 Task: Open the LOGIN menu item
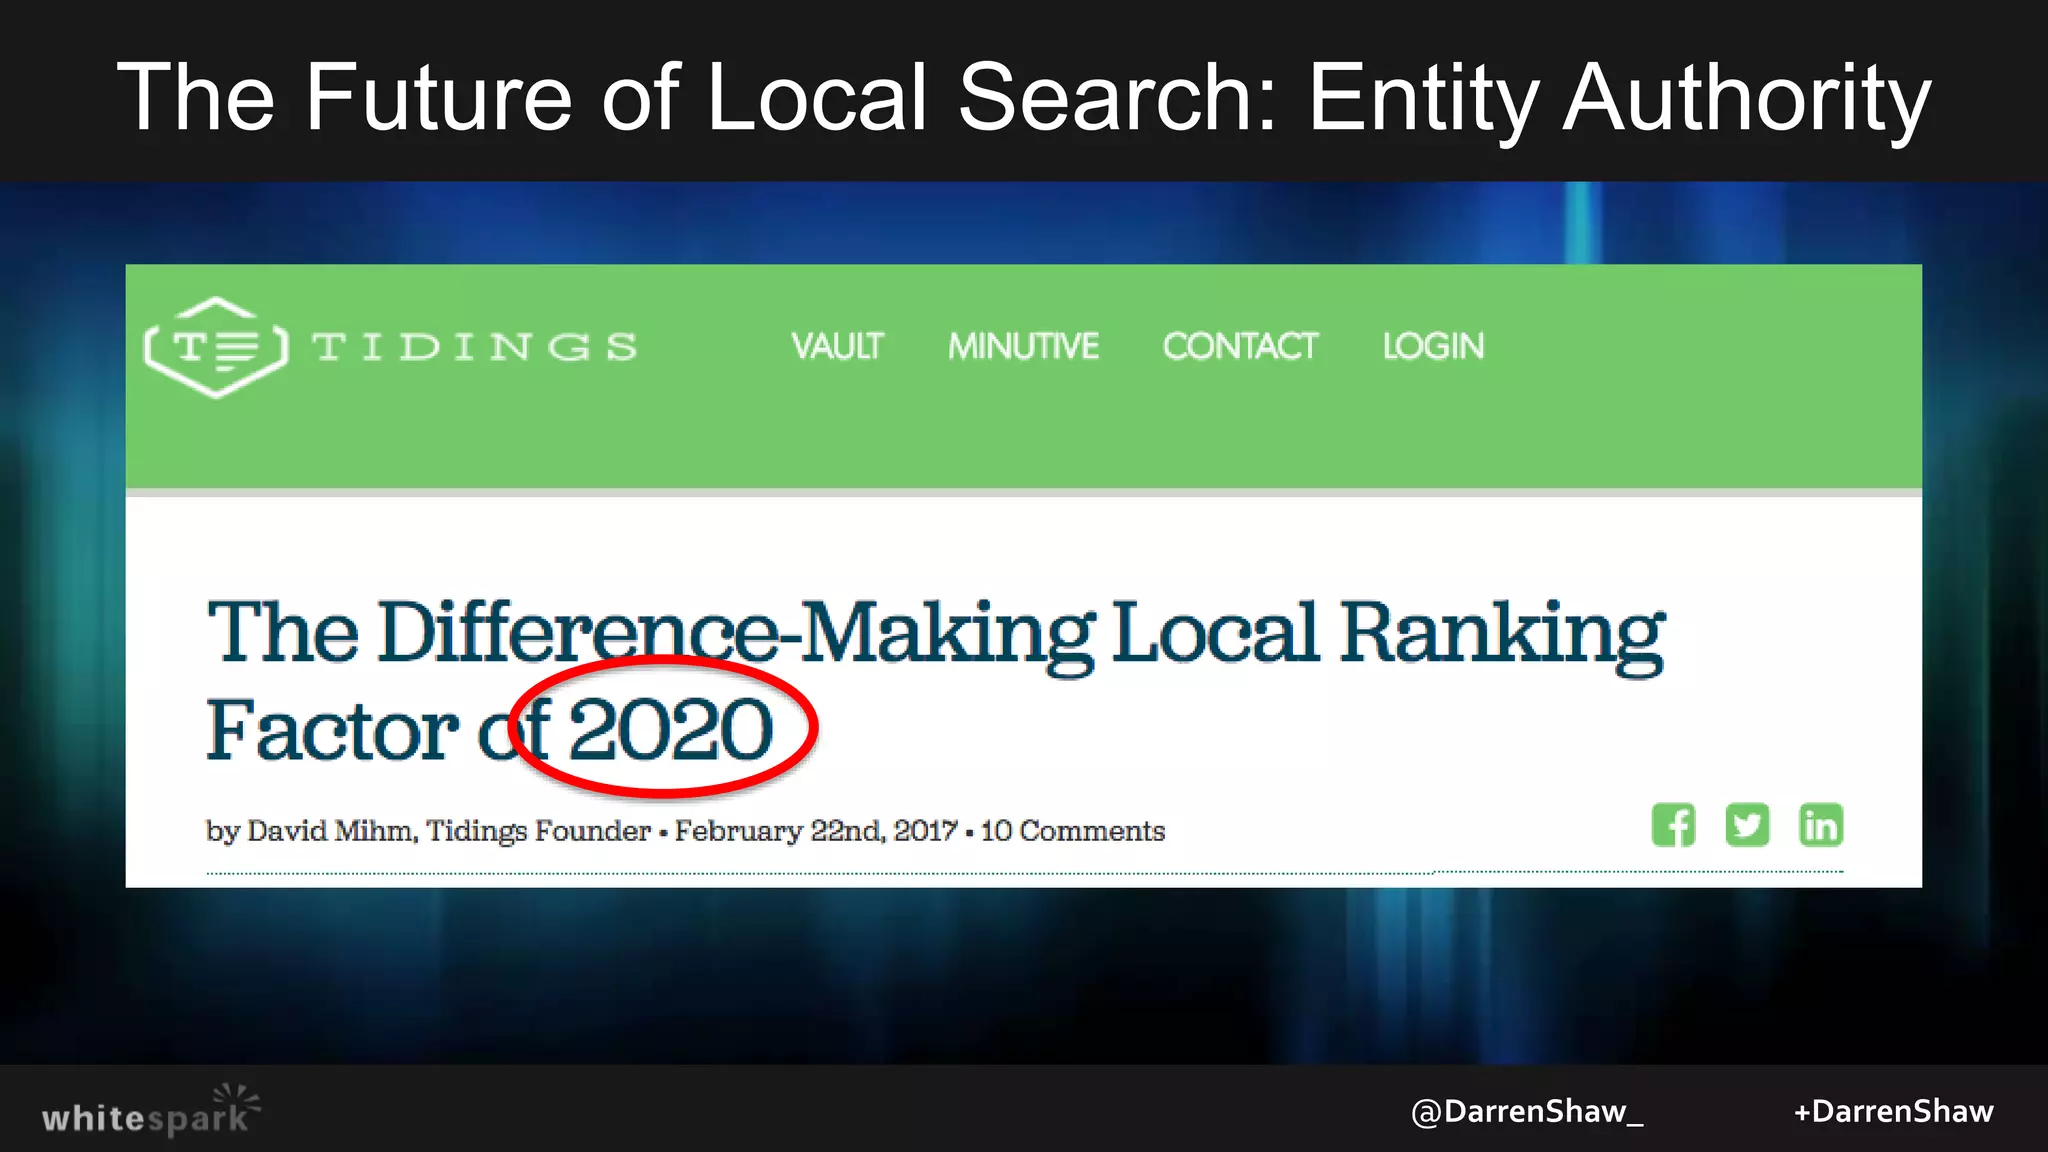click(1433, 346)
